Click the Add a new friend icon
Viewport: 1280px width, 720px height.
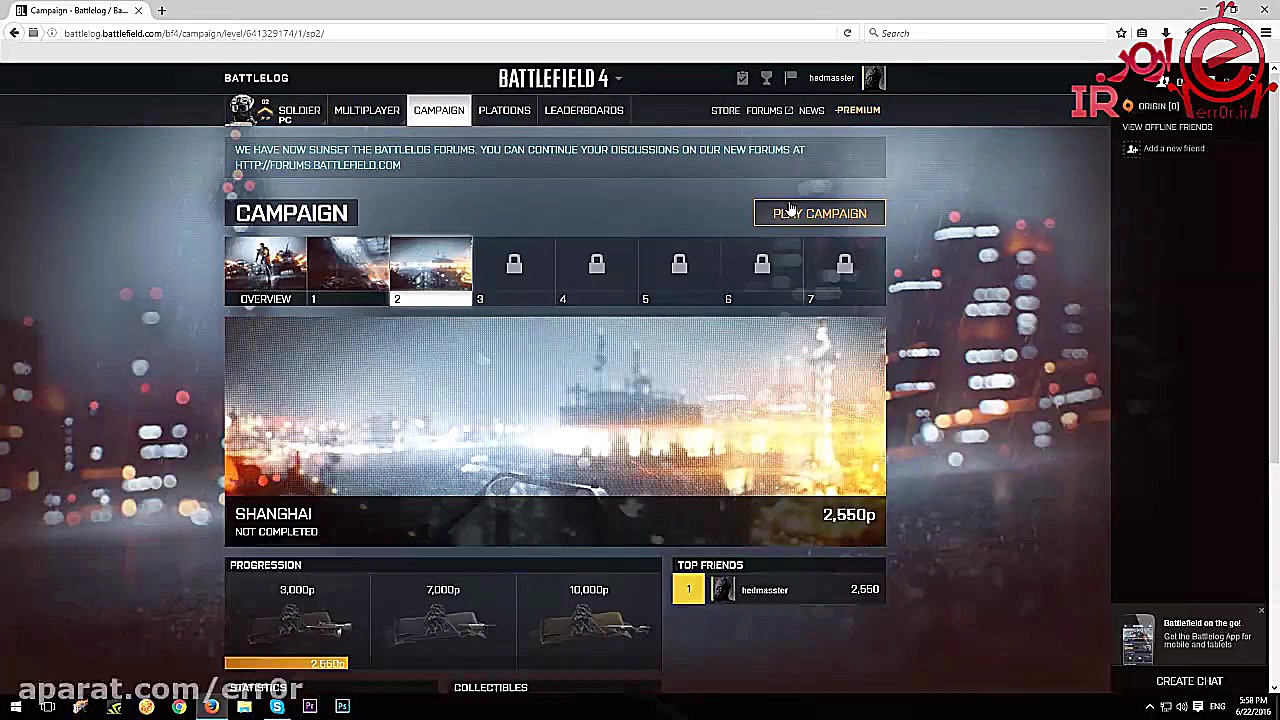click(1132, 149)
